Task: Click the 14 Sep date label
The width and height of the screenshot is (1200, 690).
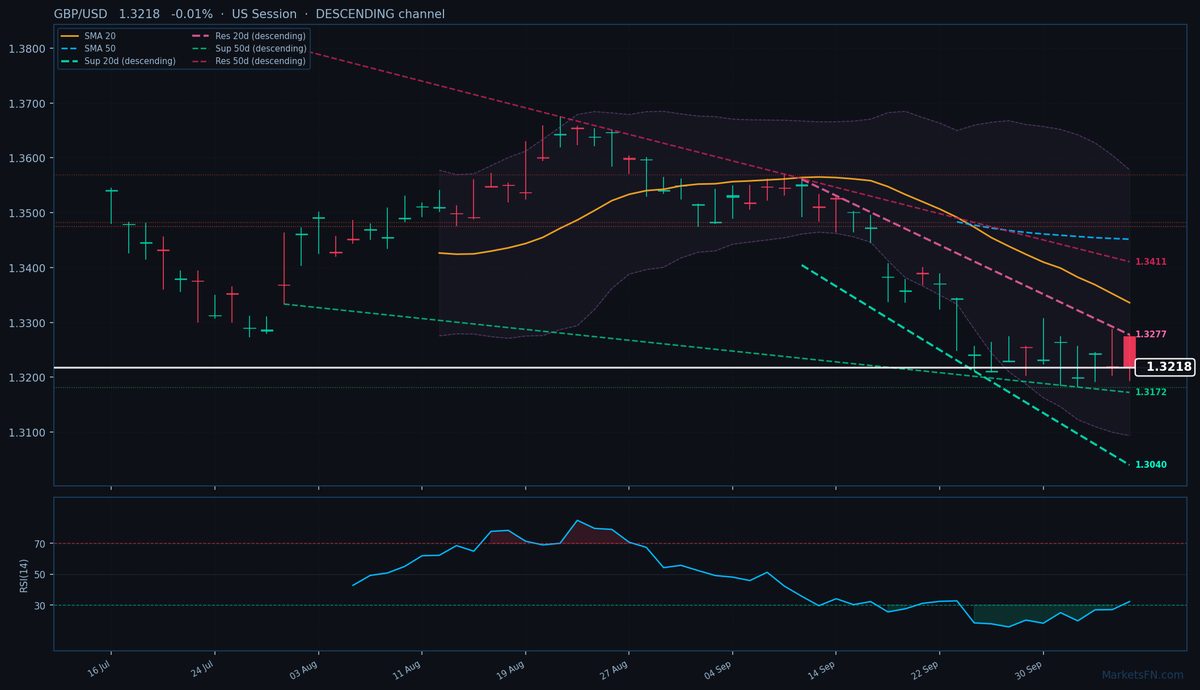Action: (822, 668)
